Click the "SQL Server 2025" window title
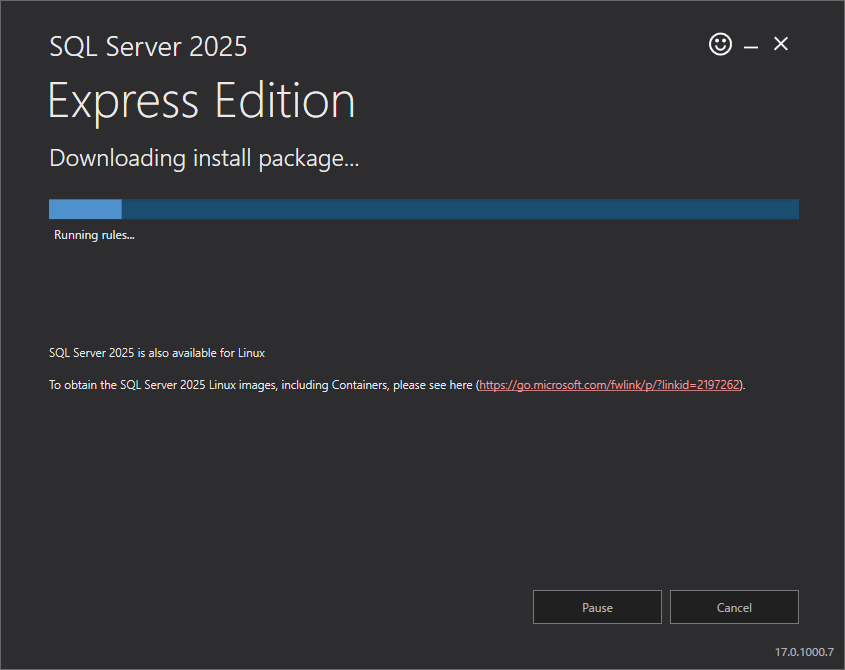The image size is (845, 670). 148,46
